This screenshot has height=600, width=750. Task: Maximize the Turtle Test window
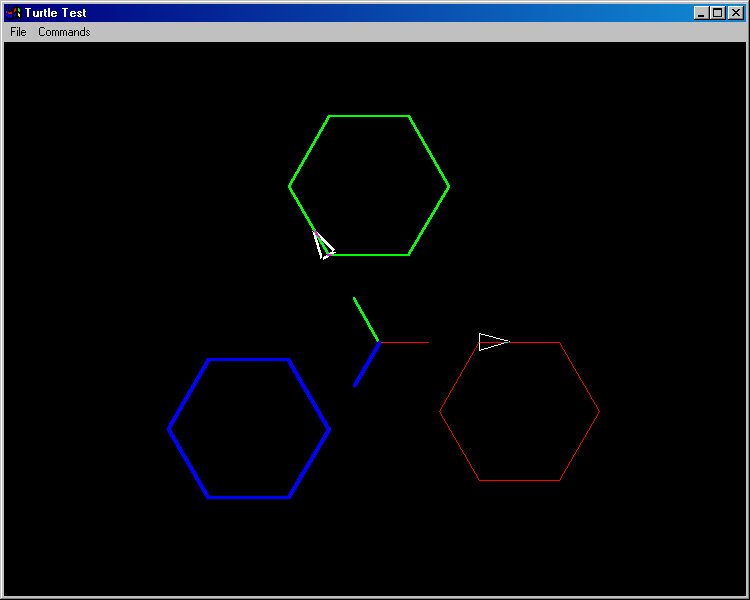coord(717,13)
